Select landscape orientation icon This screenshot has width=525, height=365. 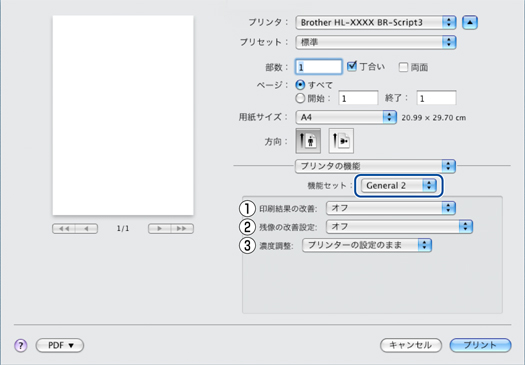[341, 141]
